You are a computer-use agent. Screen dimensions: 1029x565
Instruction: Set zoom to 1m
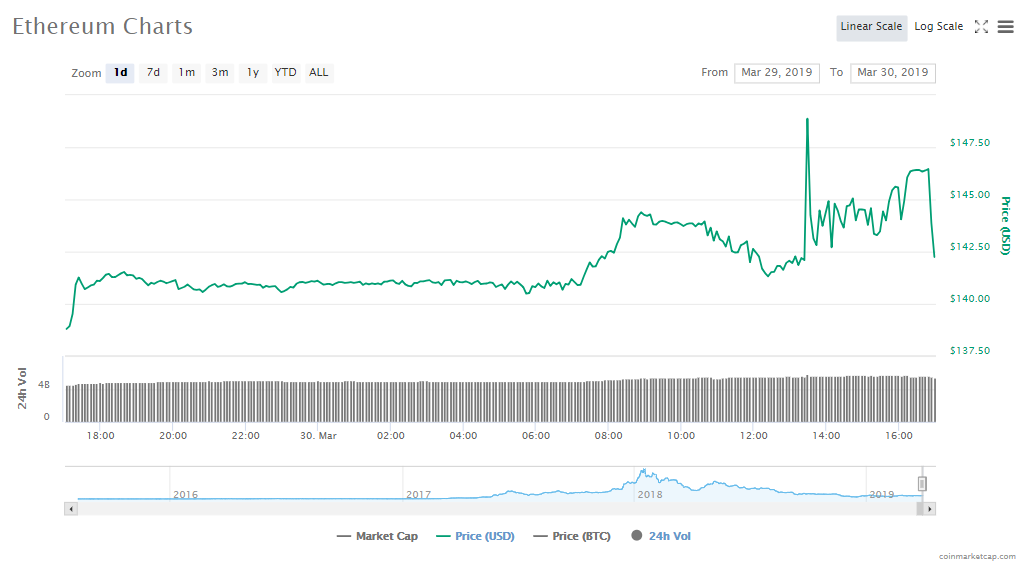tap(186, 73)
